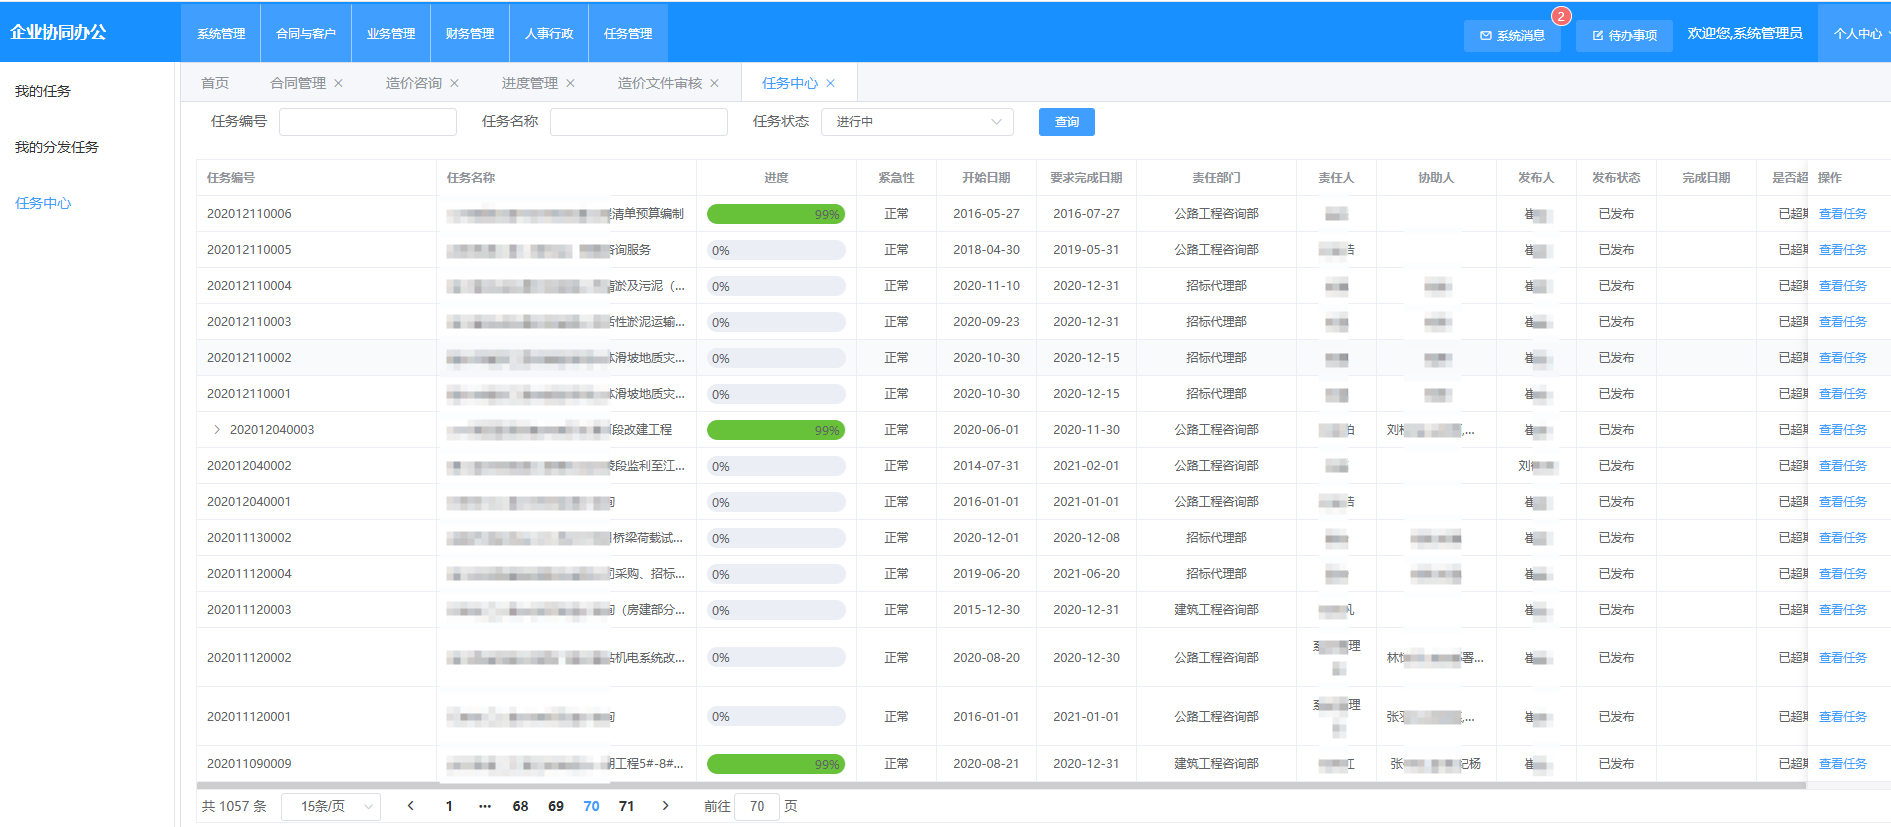Screen dimensions: 1891x827
Task: Click 查看任务 for task 202012110001
Action: click(x=1843, y=394)
